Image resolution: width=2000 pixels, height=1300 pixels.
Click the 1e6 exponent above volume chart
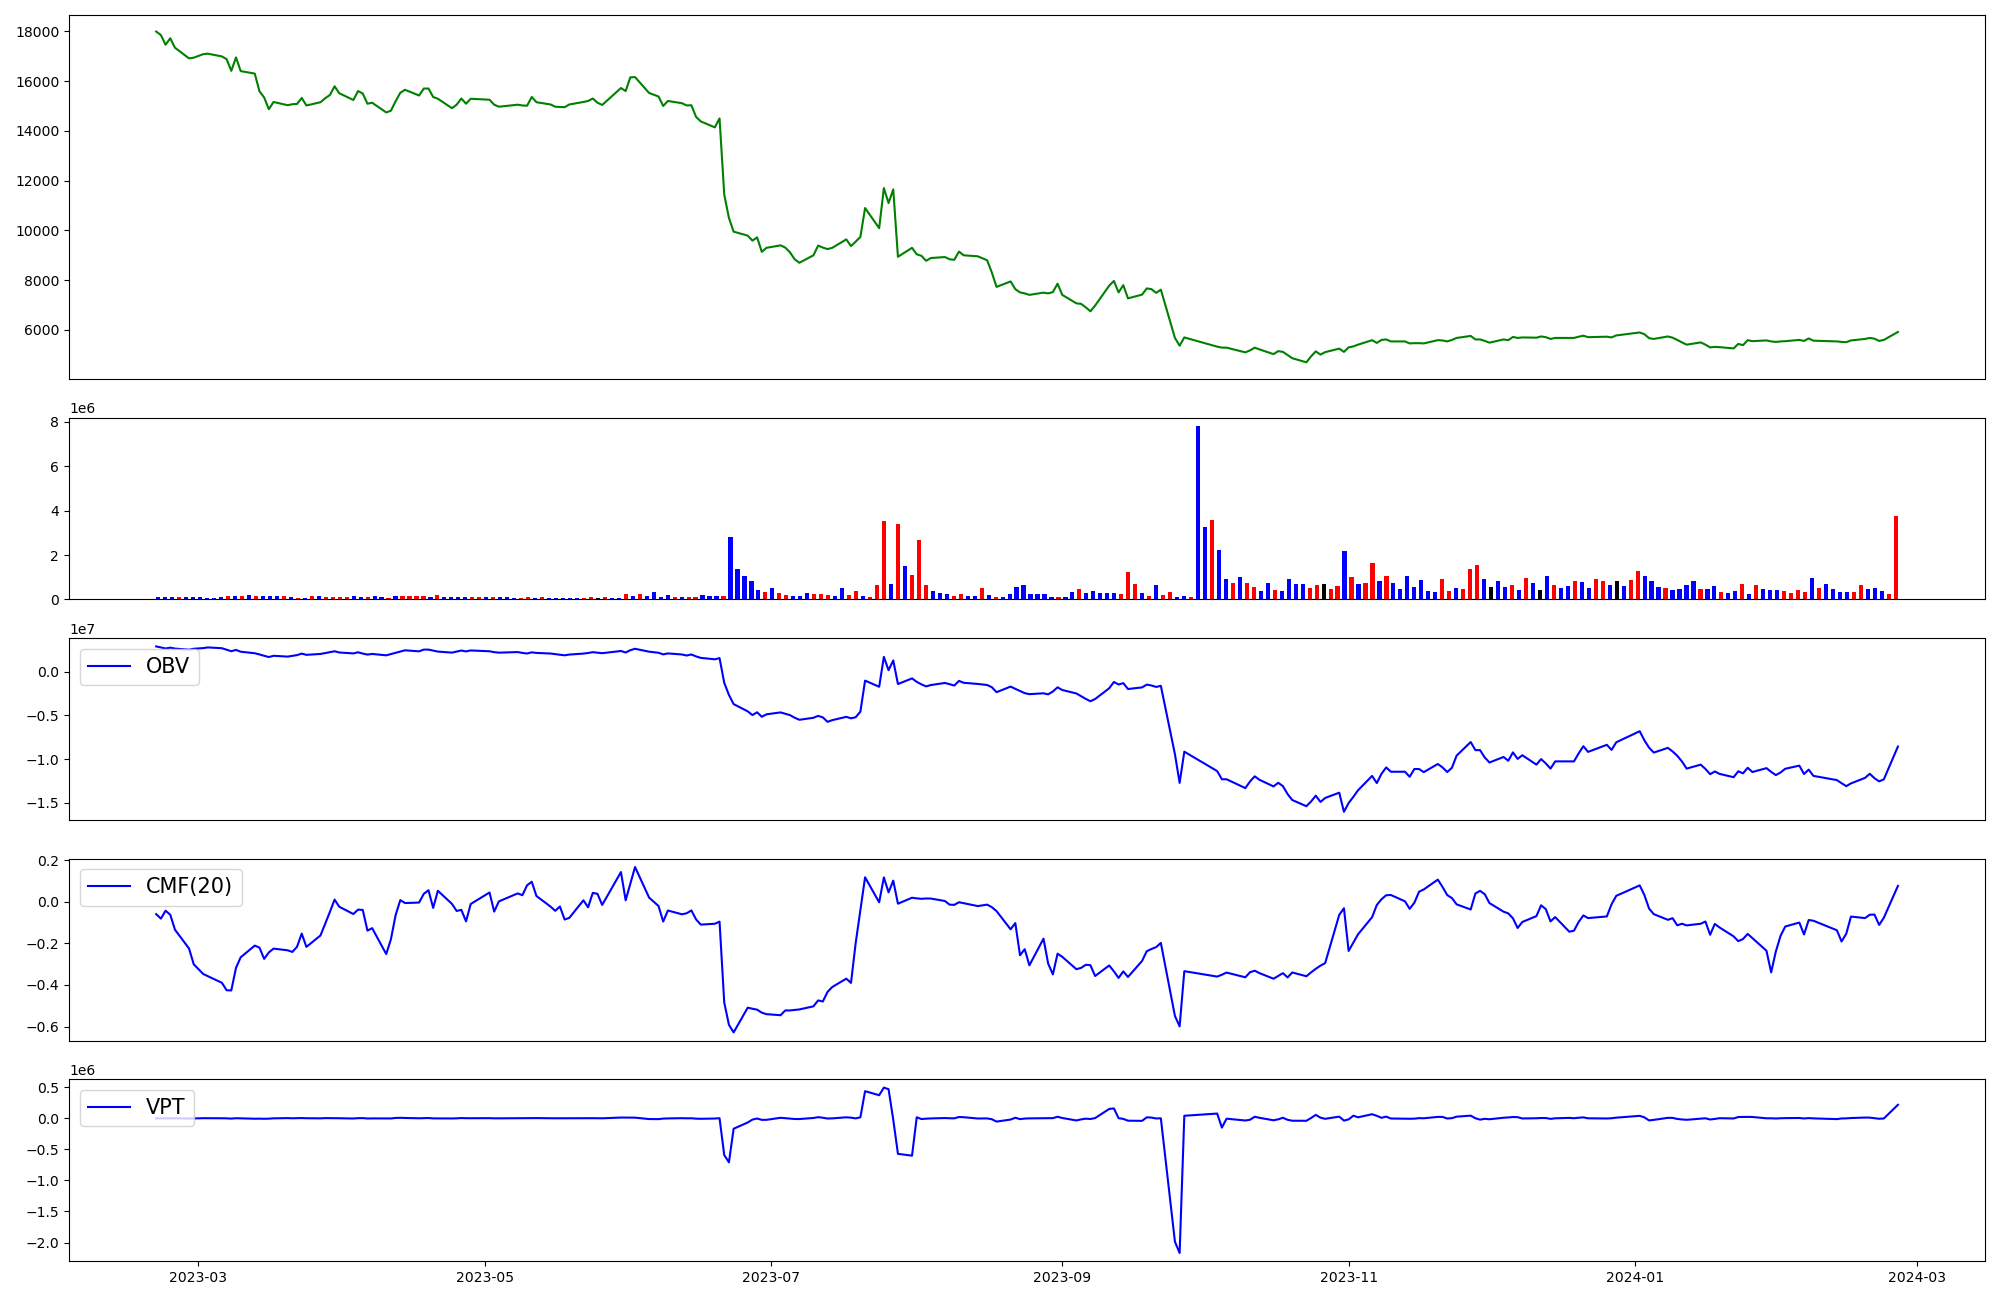tap(82, 408)
